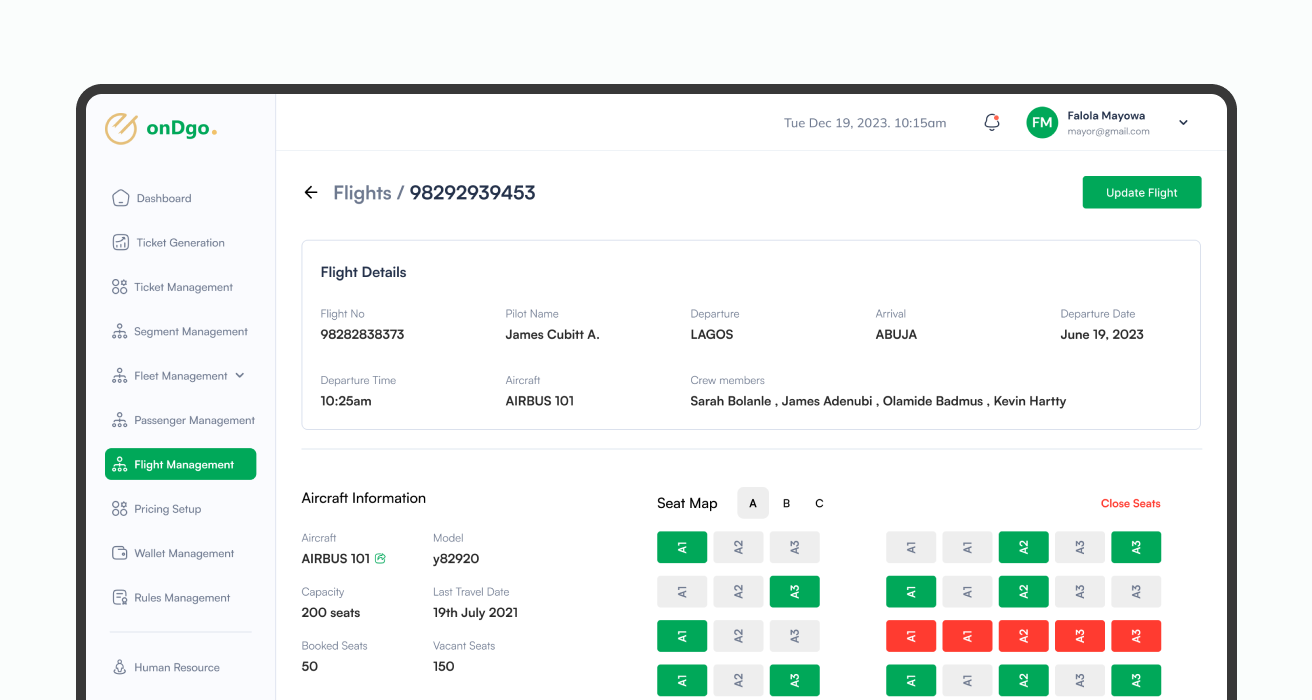Image resolution: width=1312 pixels, height=700 pixels.
Task: Click the Fleet Management sidebar icon
Action: 119,376
